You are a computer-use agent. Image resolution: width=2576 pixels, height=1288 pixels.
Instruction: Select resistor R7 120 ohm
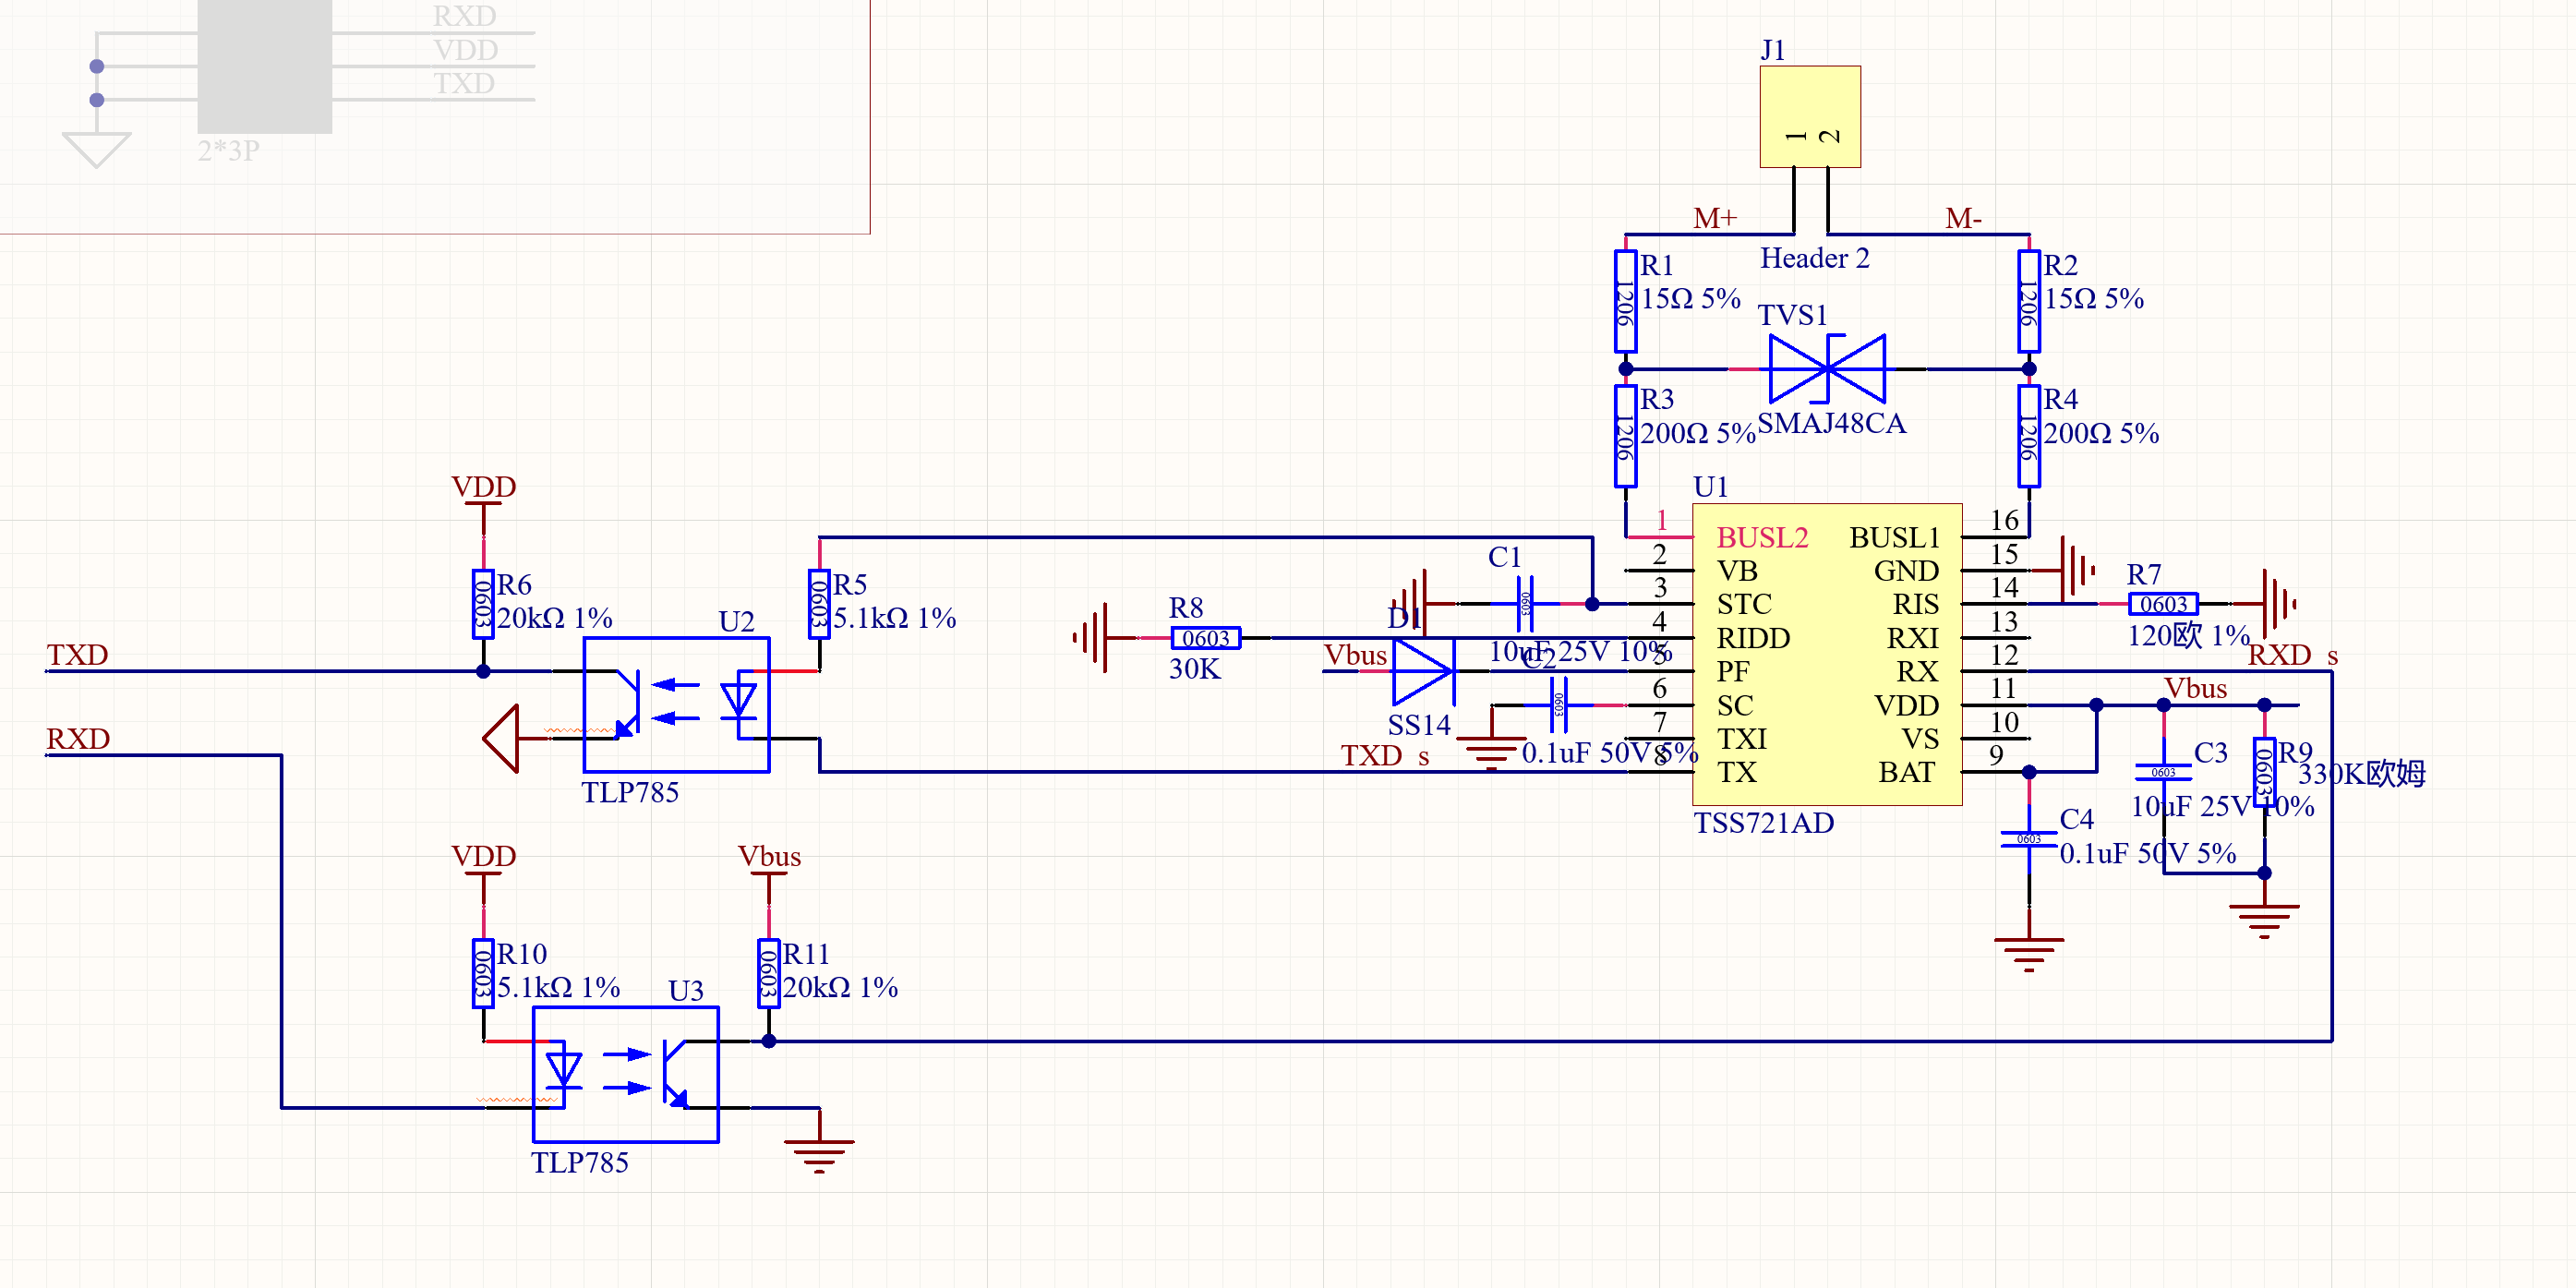[2163, 604]
